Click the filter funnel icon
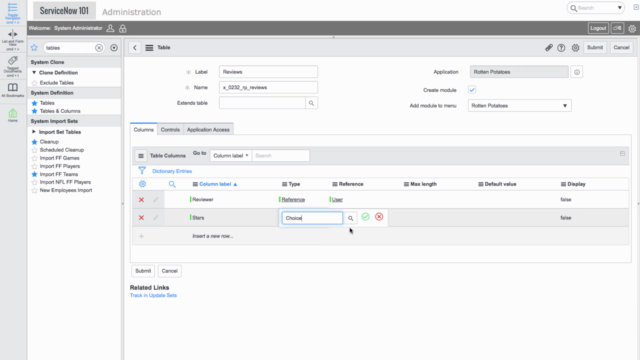This screenshot has width=640, height=360. (142, 171)
